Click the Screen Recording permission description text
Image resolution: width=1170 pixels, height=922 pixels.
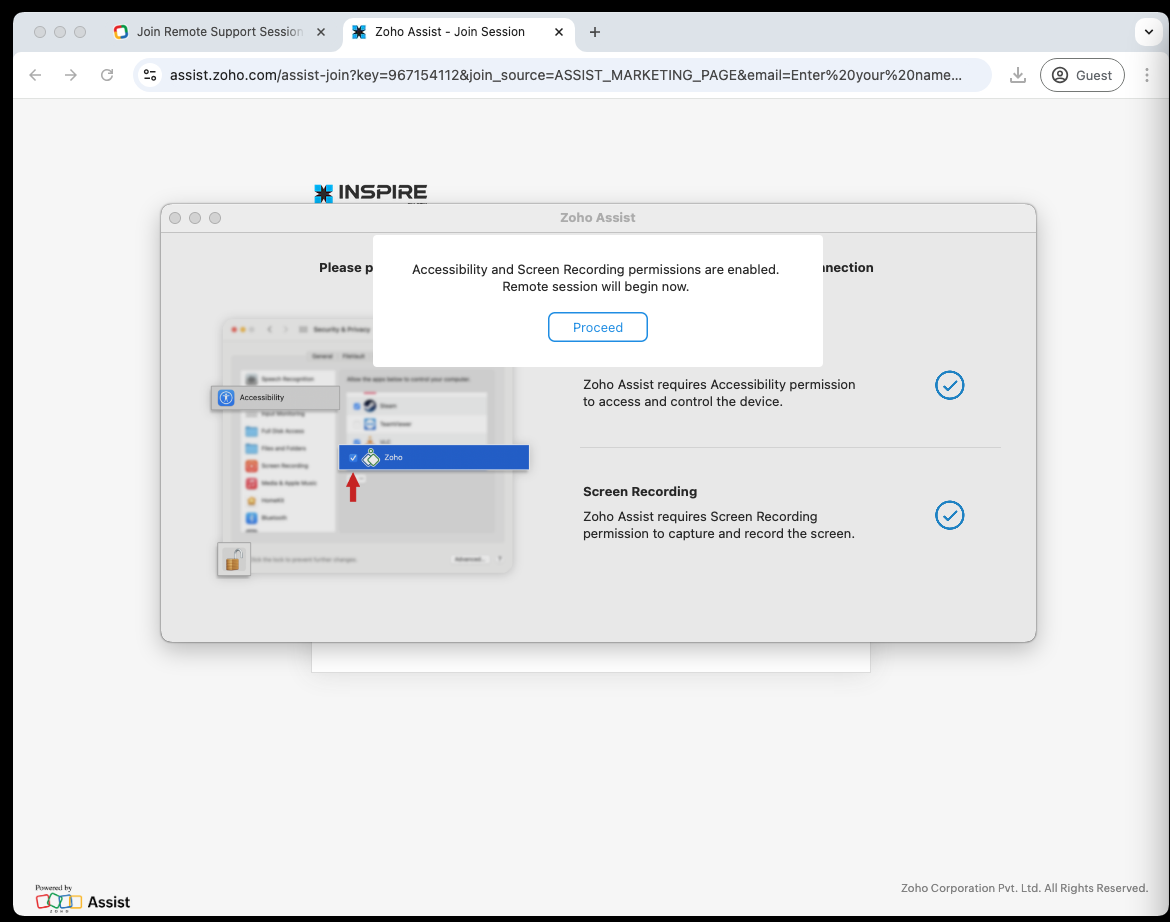719,525
